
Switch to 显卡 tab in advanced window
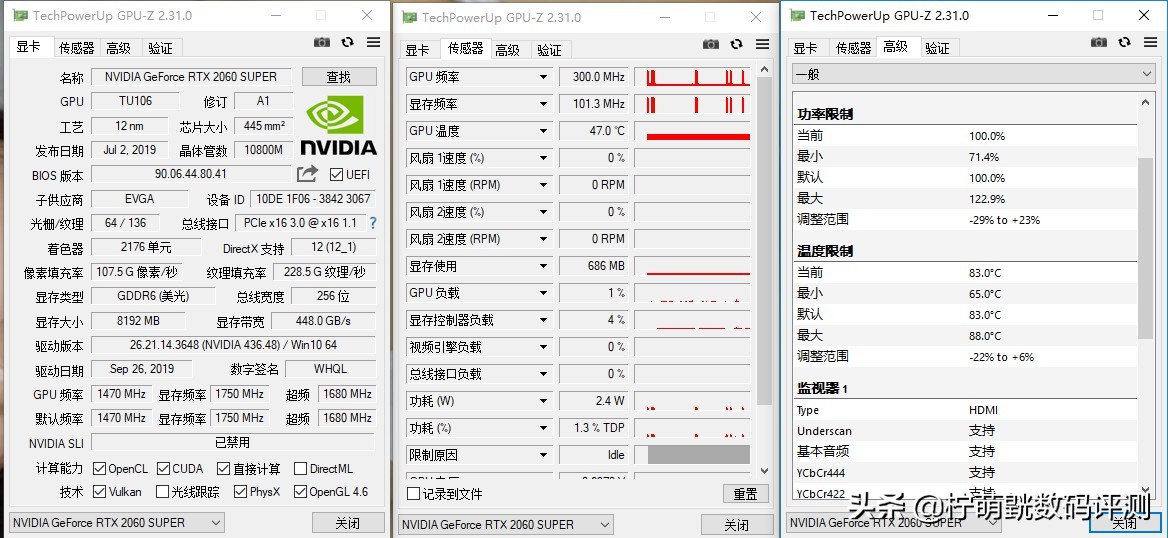point(805,48)
